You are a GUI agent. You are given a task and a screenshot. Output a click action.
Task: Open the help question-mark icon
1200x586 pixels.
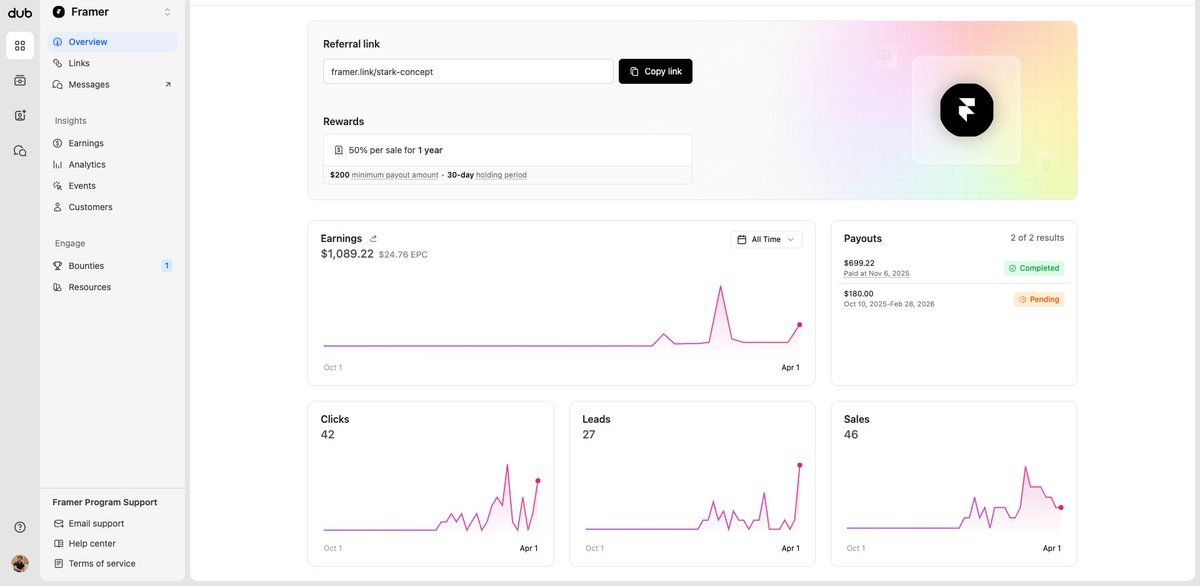tap(20, 527)
